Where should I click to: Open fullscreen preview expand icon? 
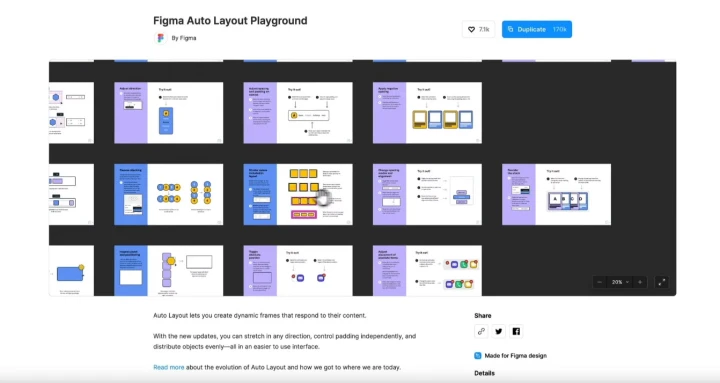coord(662,282)
